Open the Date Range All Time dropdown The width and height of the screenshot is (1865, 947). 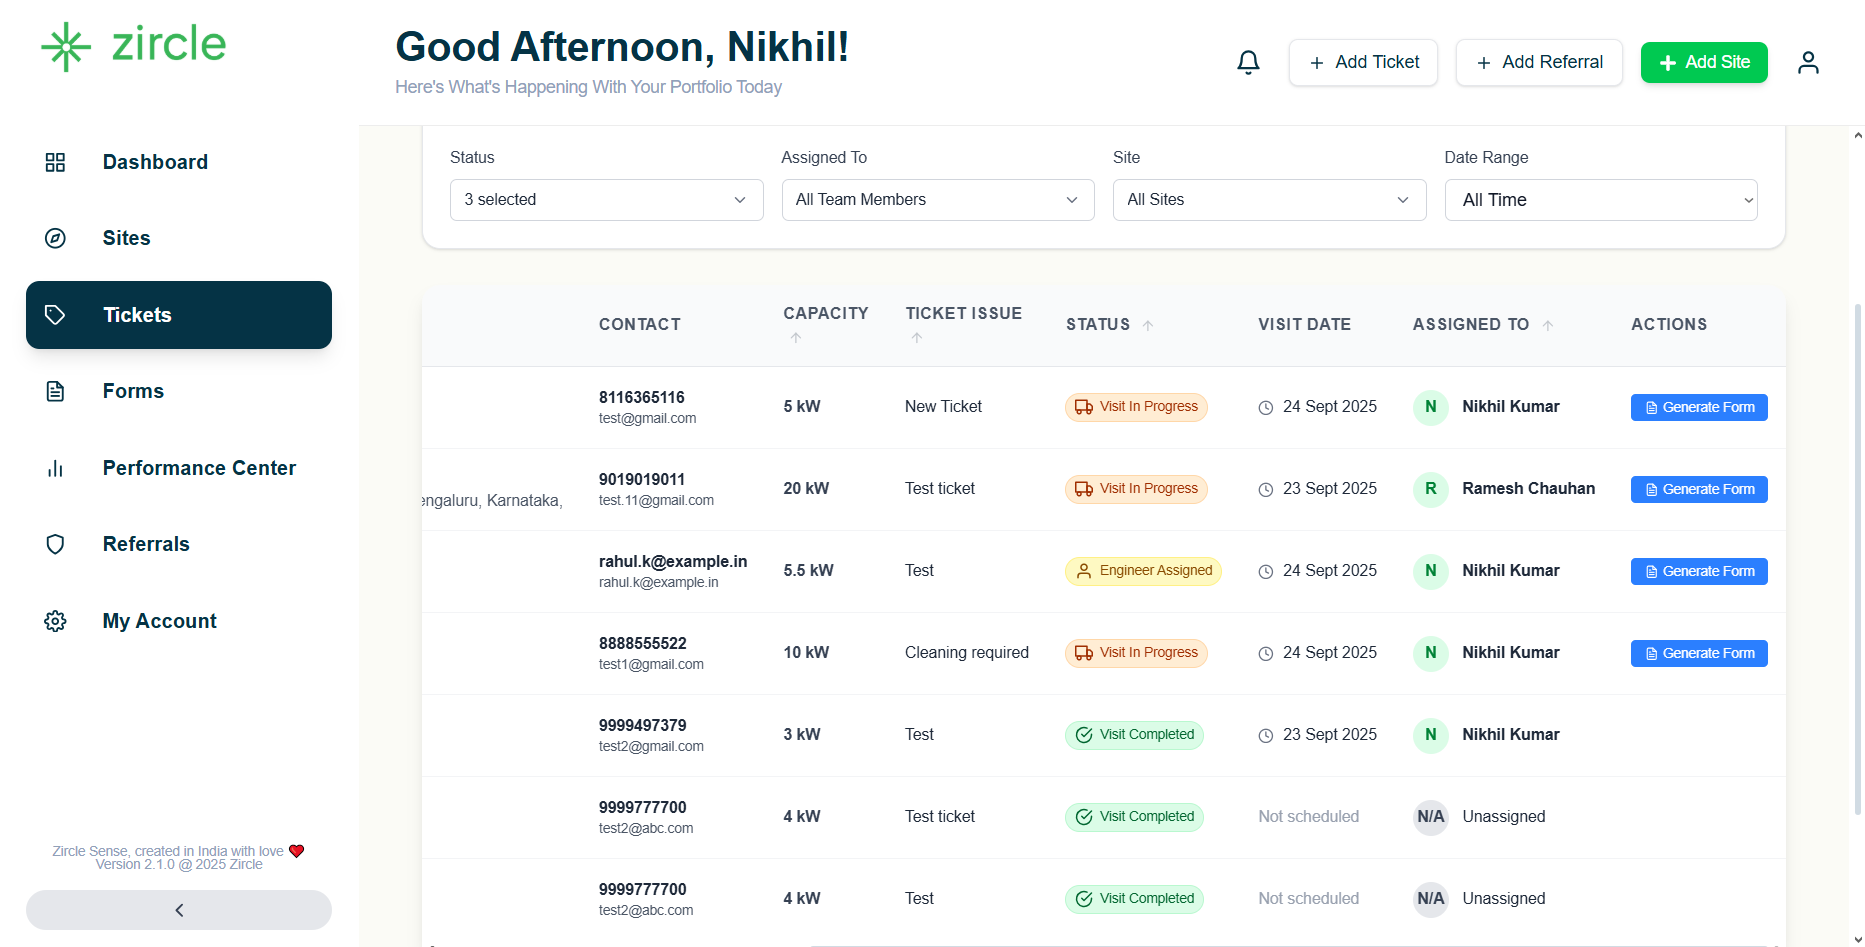point(1600,200)
